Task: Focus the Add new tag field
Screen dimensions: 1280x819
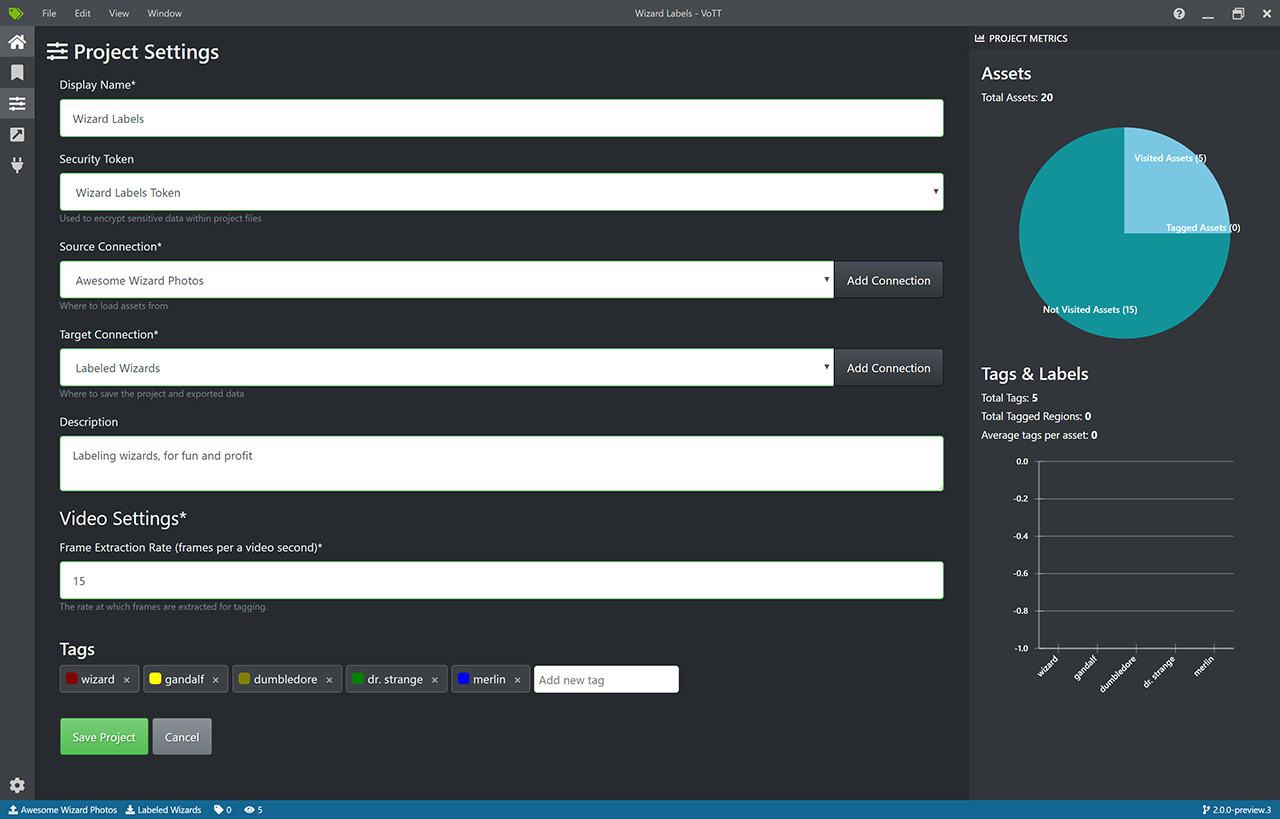Action: pos(606,680)
